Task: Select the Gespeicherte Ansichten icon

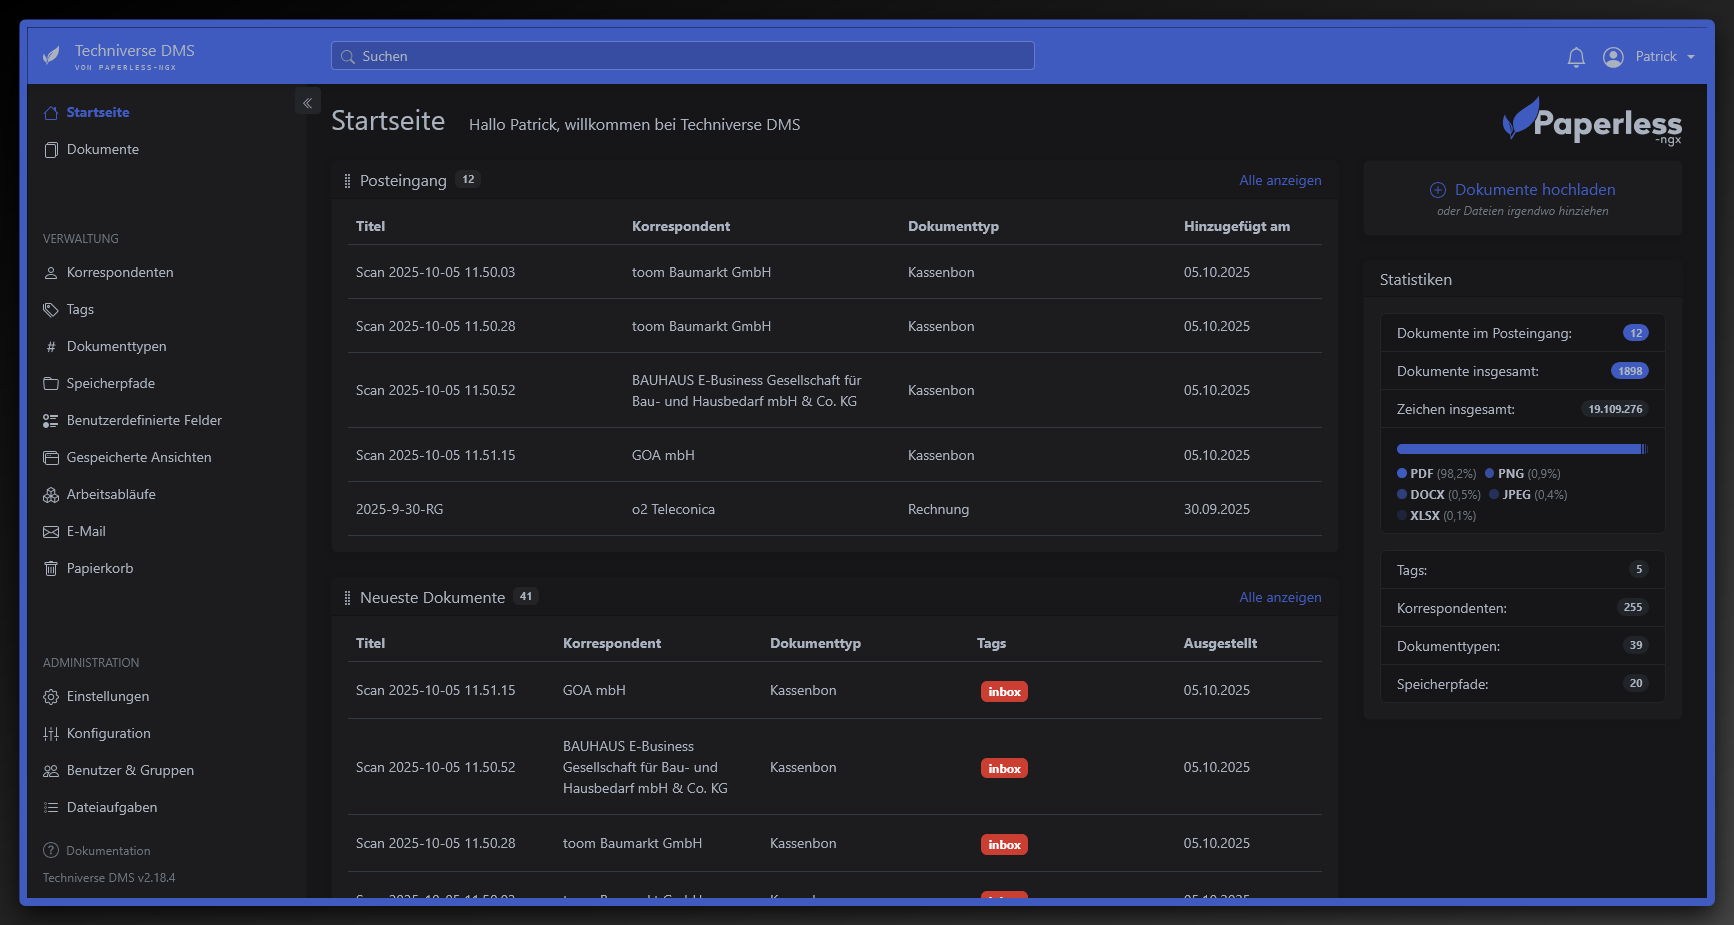Action: coord(50,457)
